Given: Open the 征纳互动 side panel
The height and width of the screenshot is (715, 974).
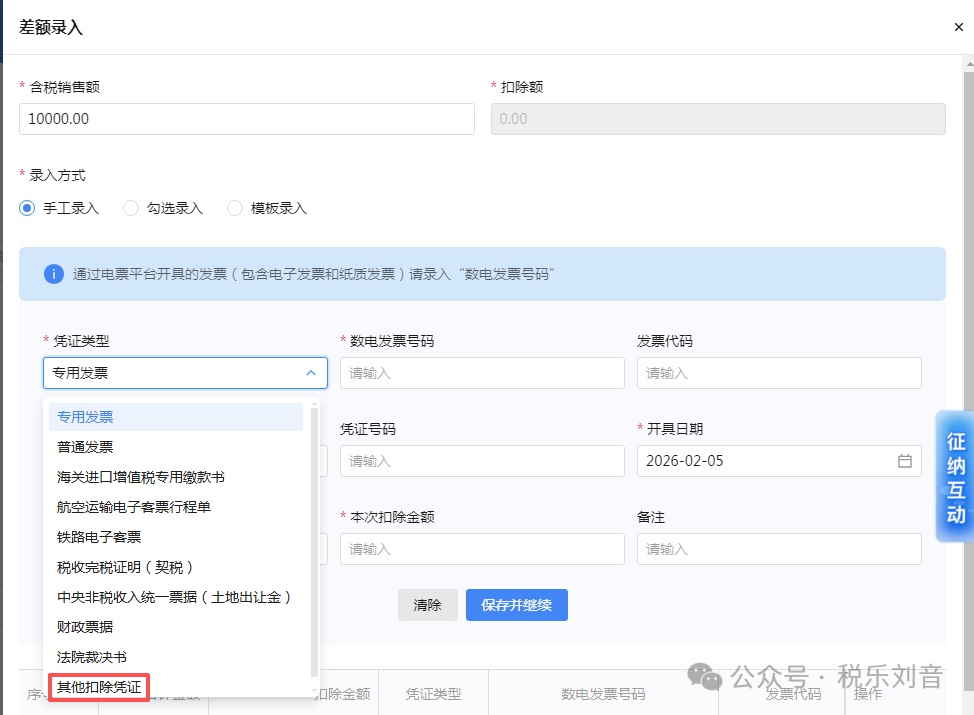Looking at the screenshot, I should pyautogui.click(x=955, y=476).
